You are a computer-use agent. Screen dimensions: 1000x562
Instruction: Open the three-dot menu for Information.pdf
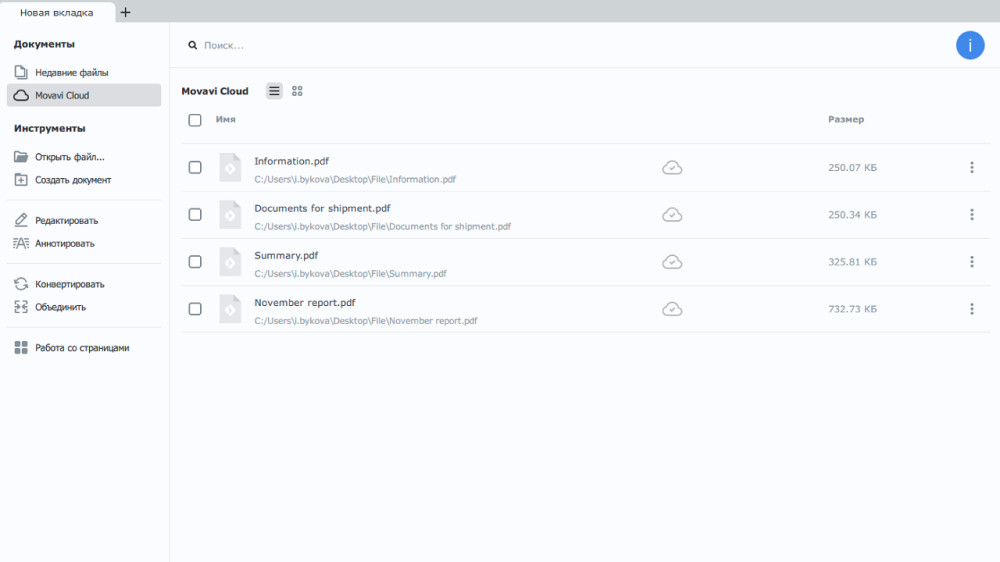click(972, 167)
